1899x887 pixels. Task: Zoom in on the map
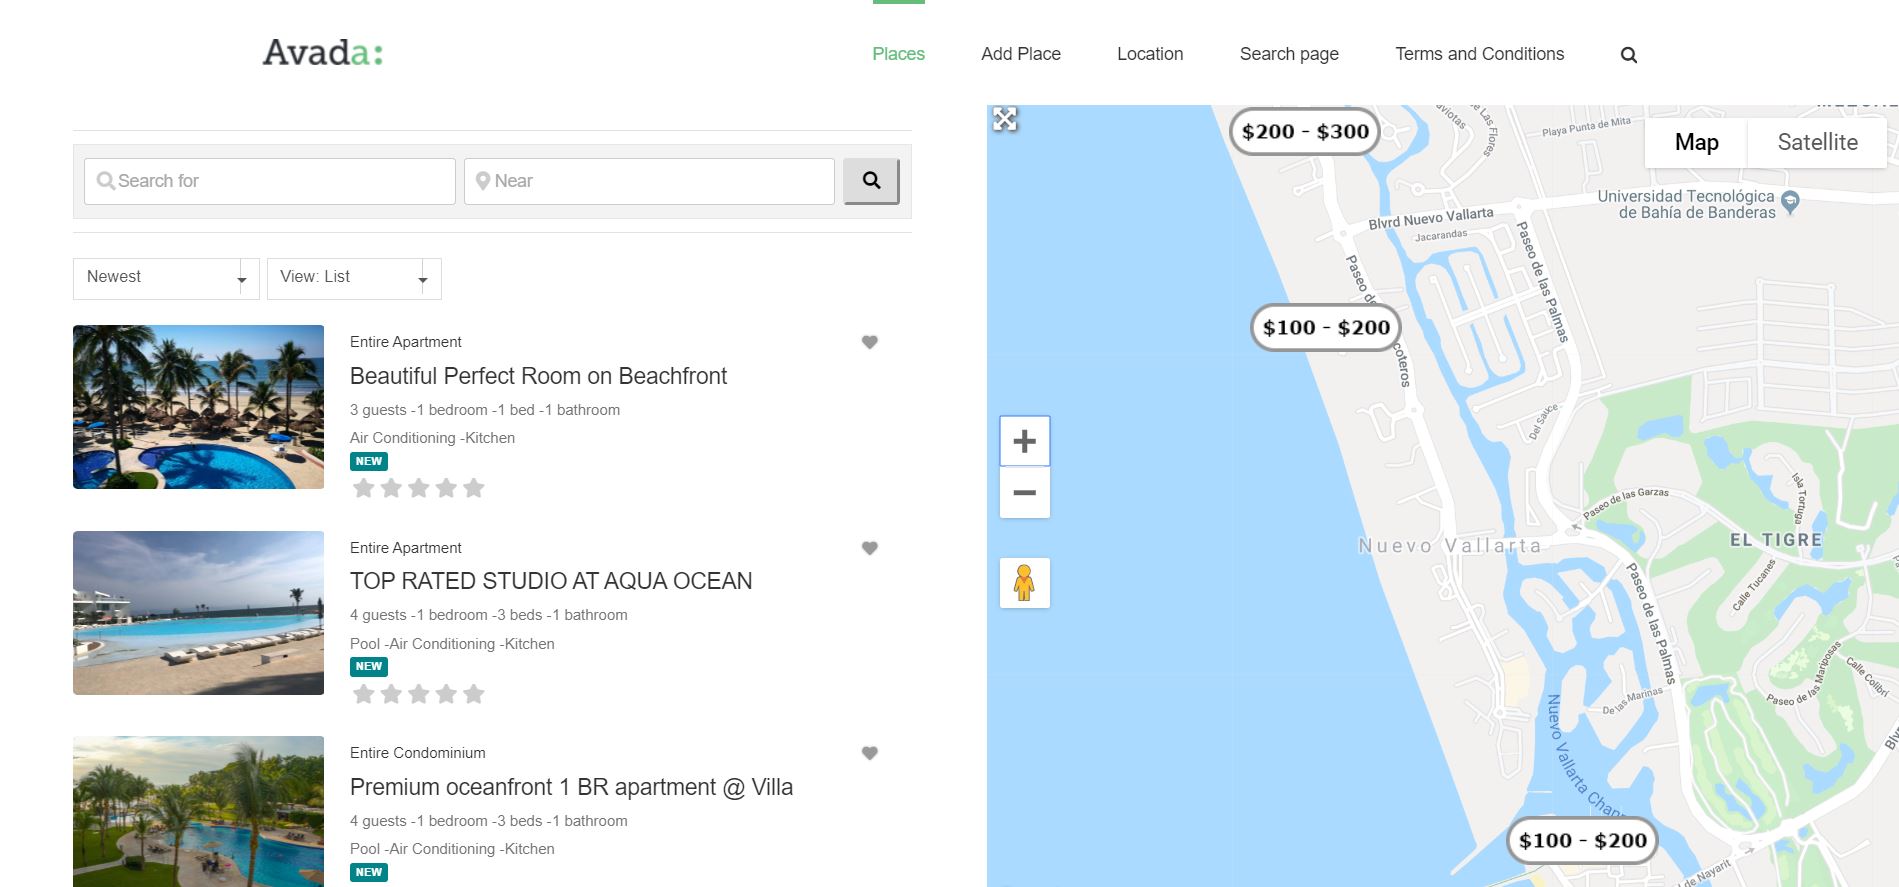[1024, 440]
